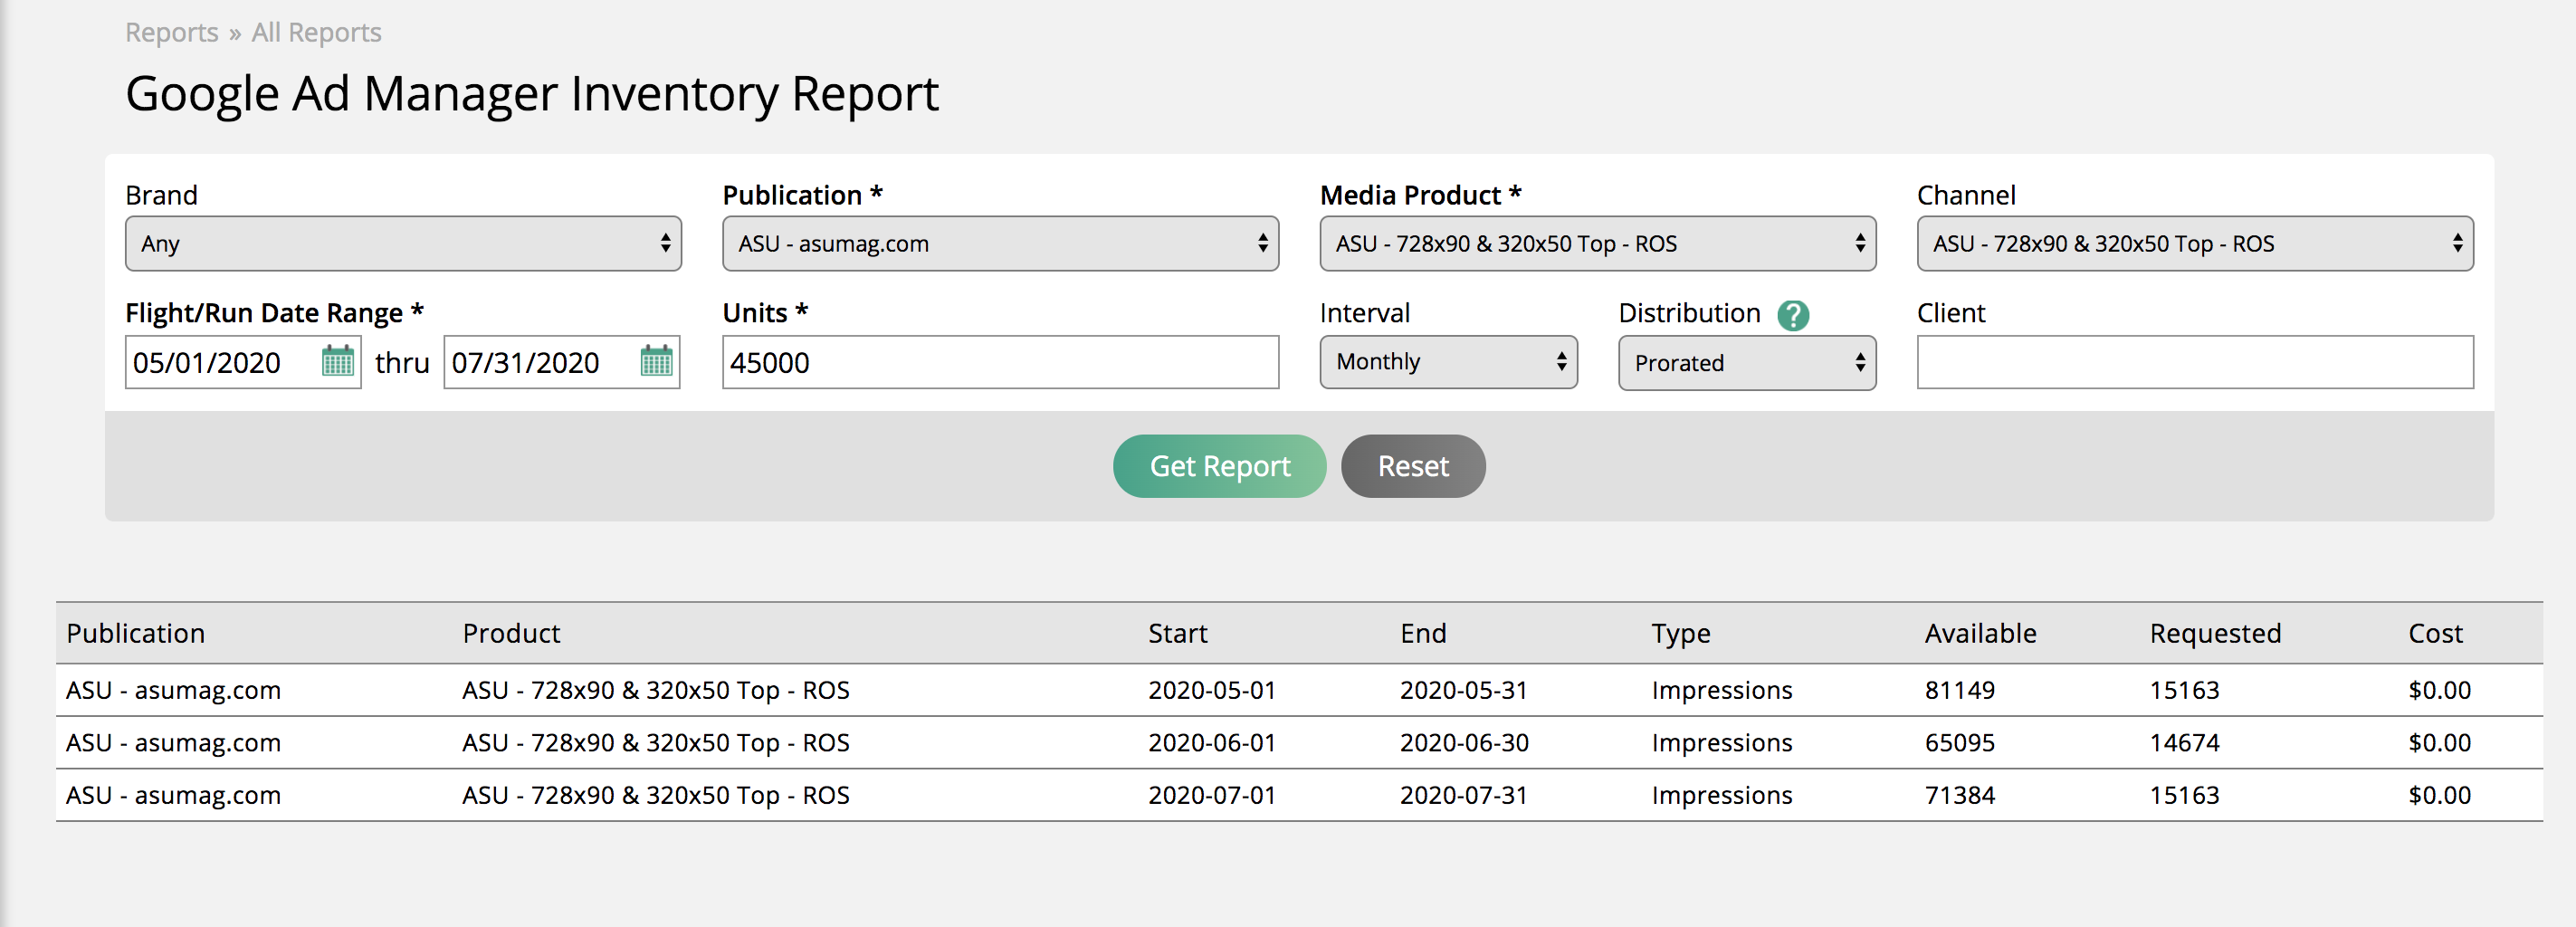
Task: Click the Type column header
Action: [x=1680, y=633]
